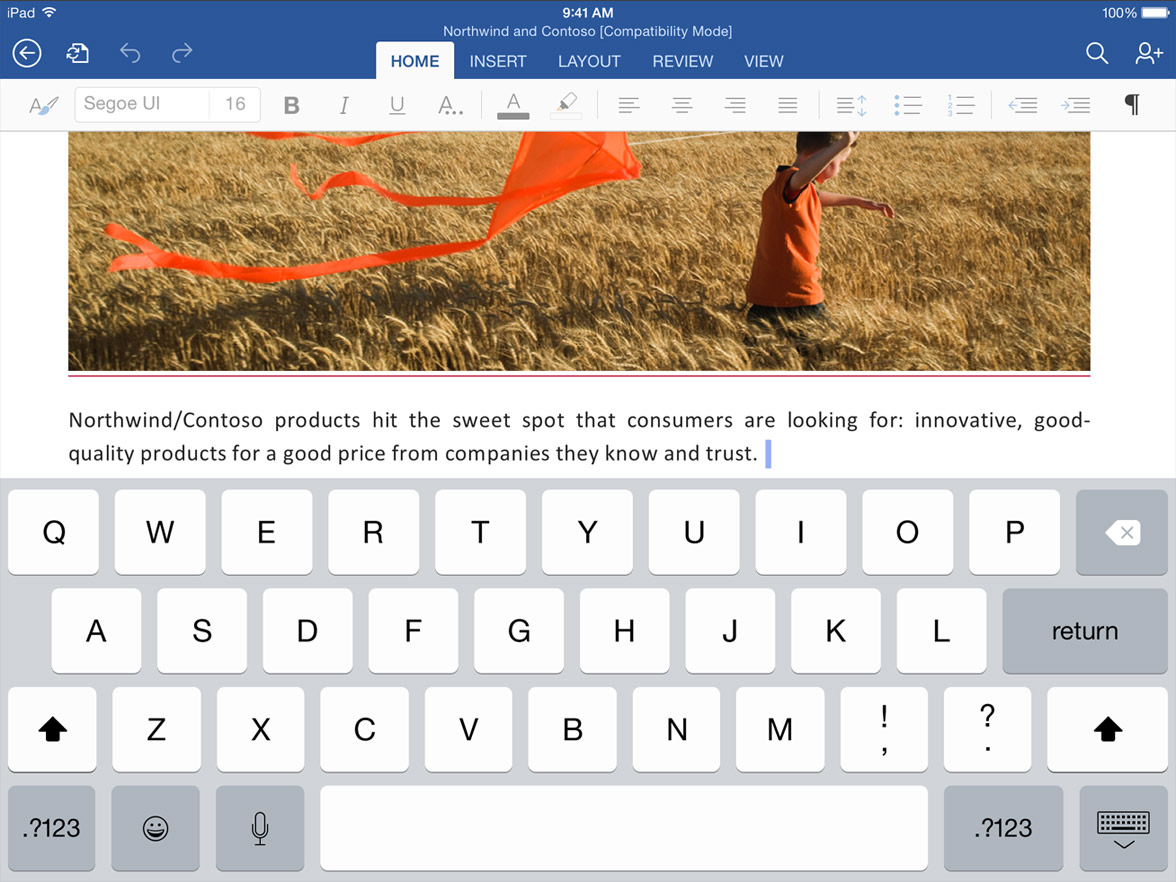This screenshot has width=1176, height=882.
Task: Increase the paragraph indent
Action: click(x=1076, y=104)
